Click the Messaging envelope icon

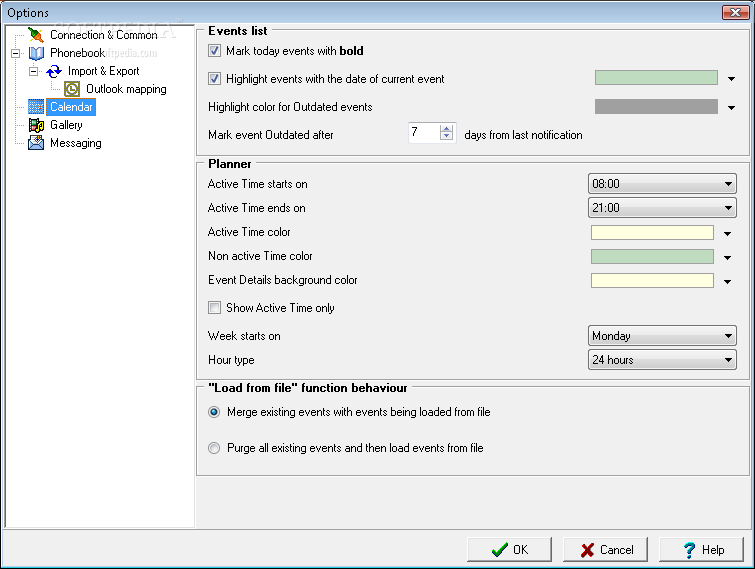coord(36,143)
